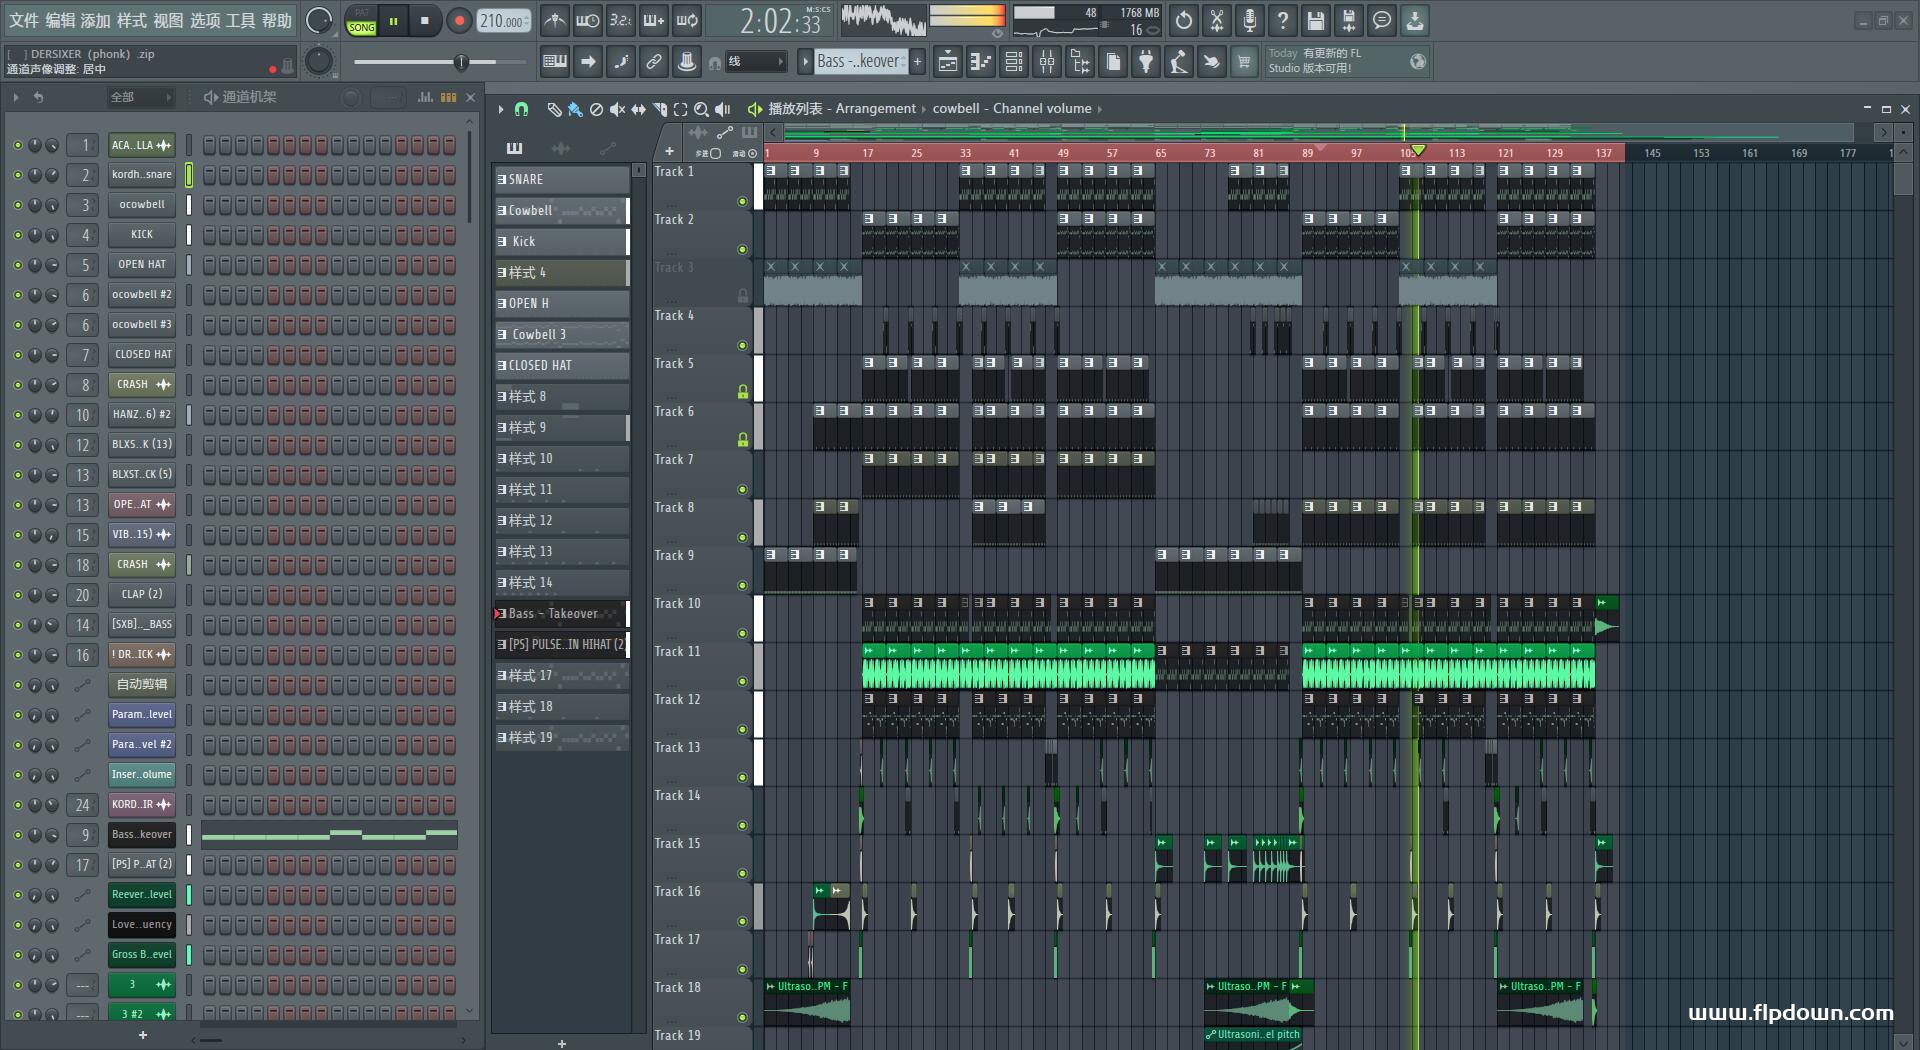Mute the KICK channel green light
This screenshot has height=1050, width=1920.
tap(17, 235)
